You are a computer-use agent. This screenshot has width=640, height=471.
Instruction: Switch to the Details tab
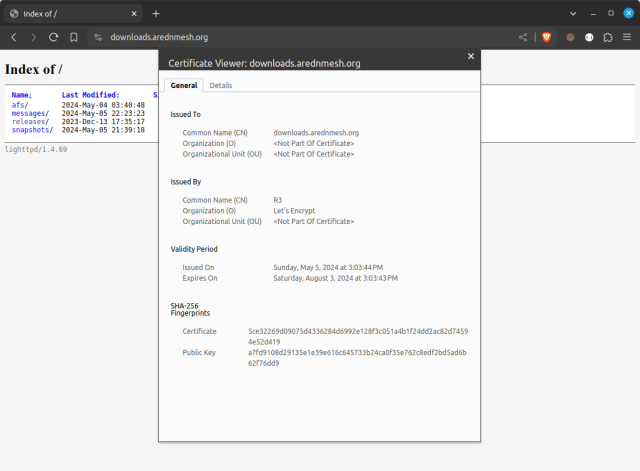(221, 85)
